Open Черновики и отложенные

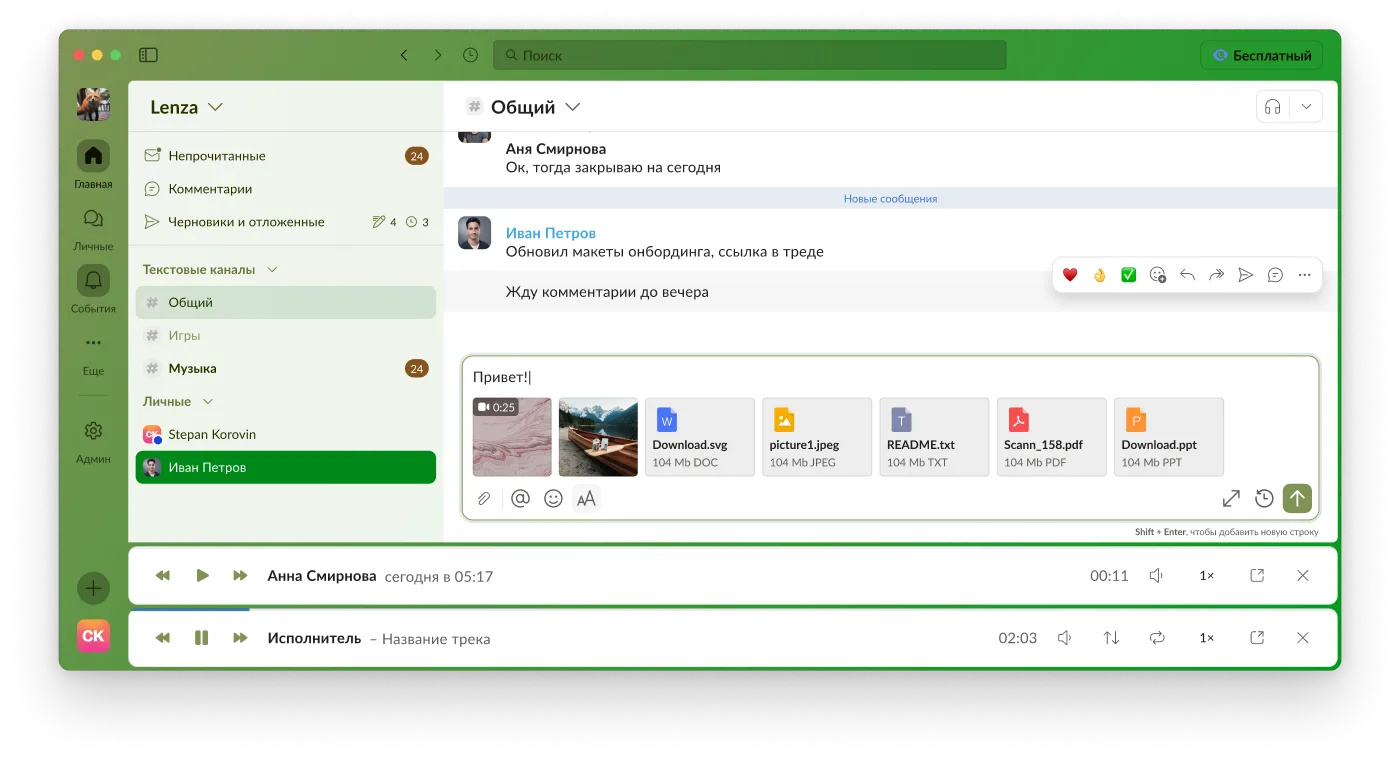(x=286, y=222)
